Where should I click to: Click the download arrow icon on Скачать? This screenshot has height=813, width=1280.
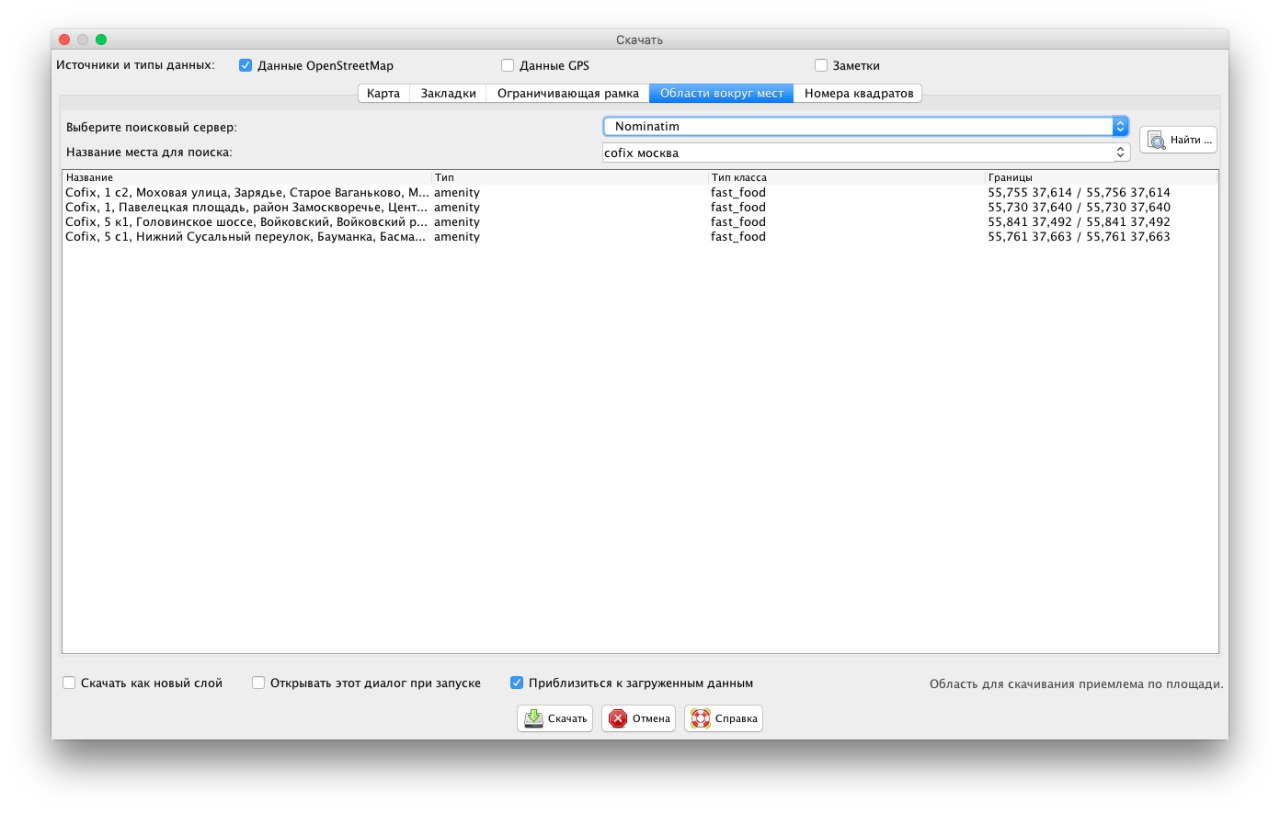click(534, 718)
